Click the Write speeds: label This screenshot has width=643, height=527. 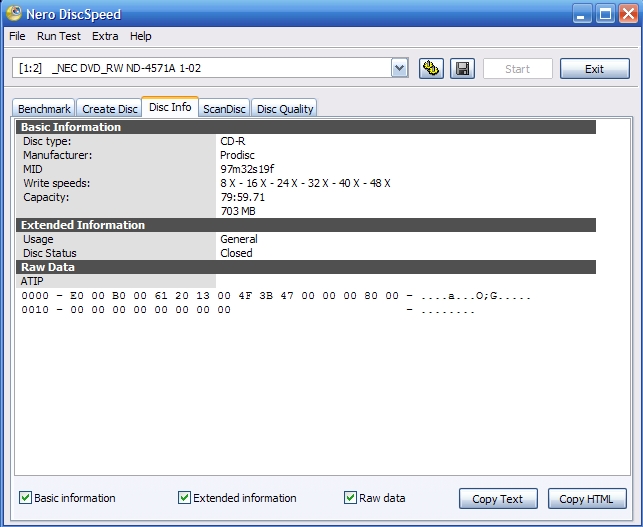coord(57,183)
